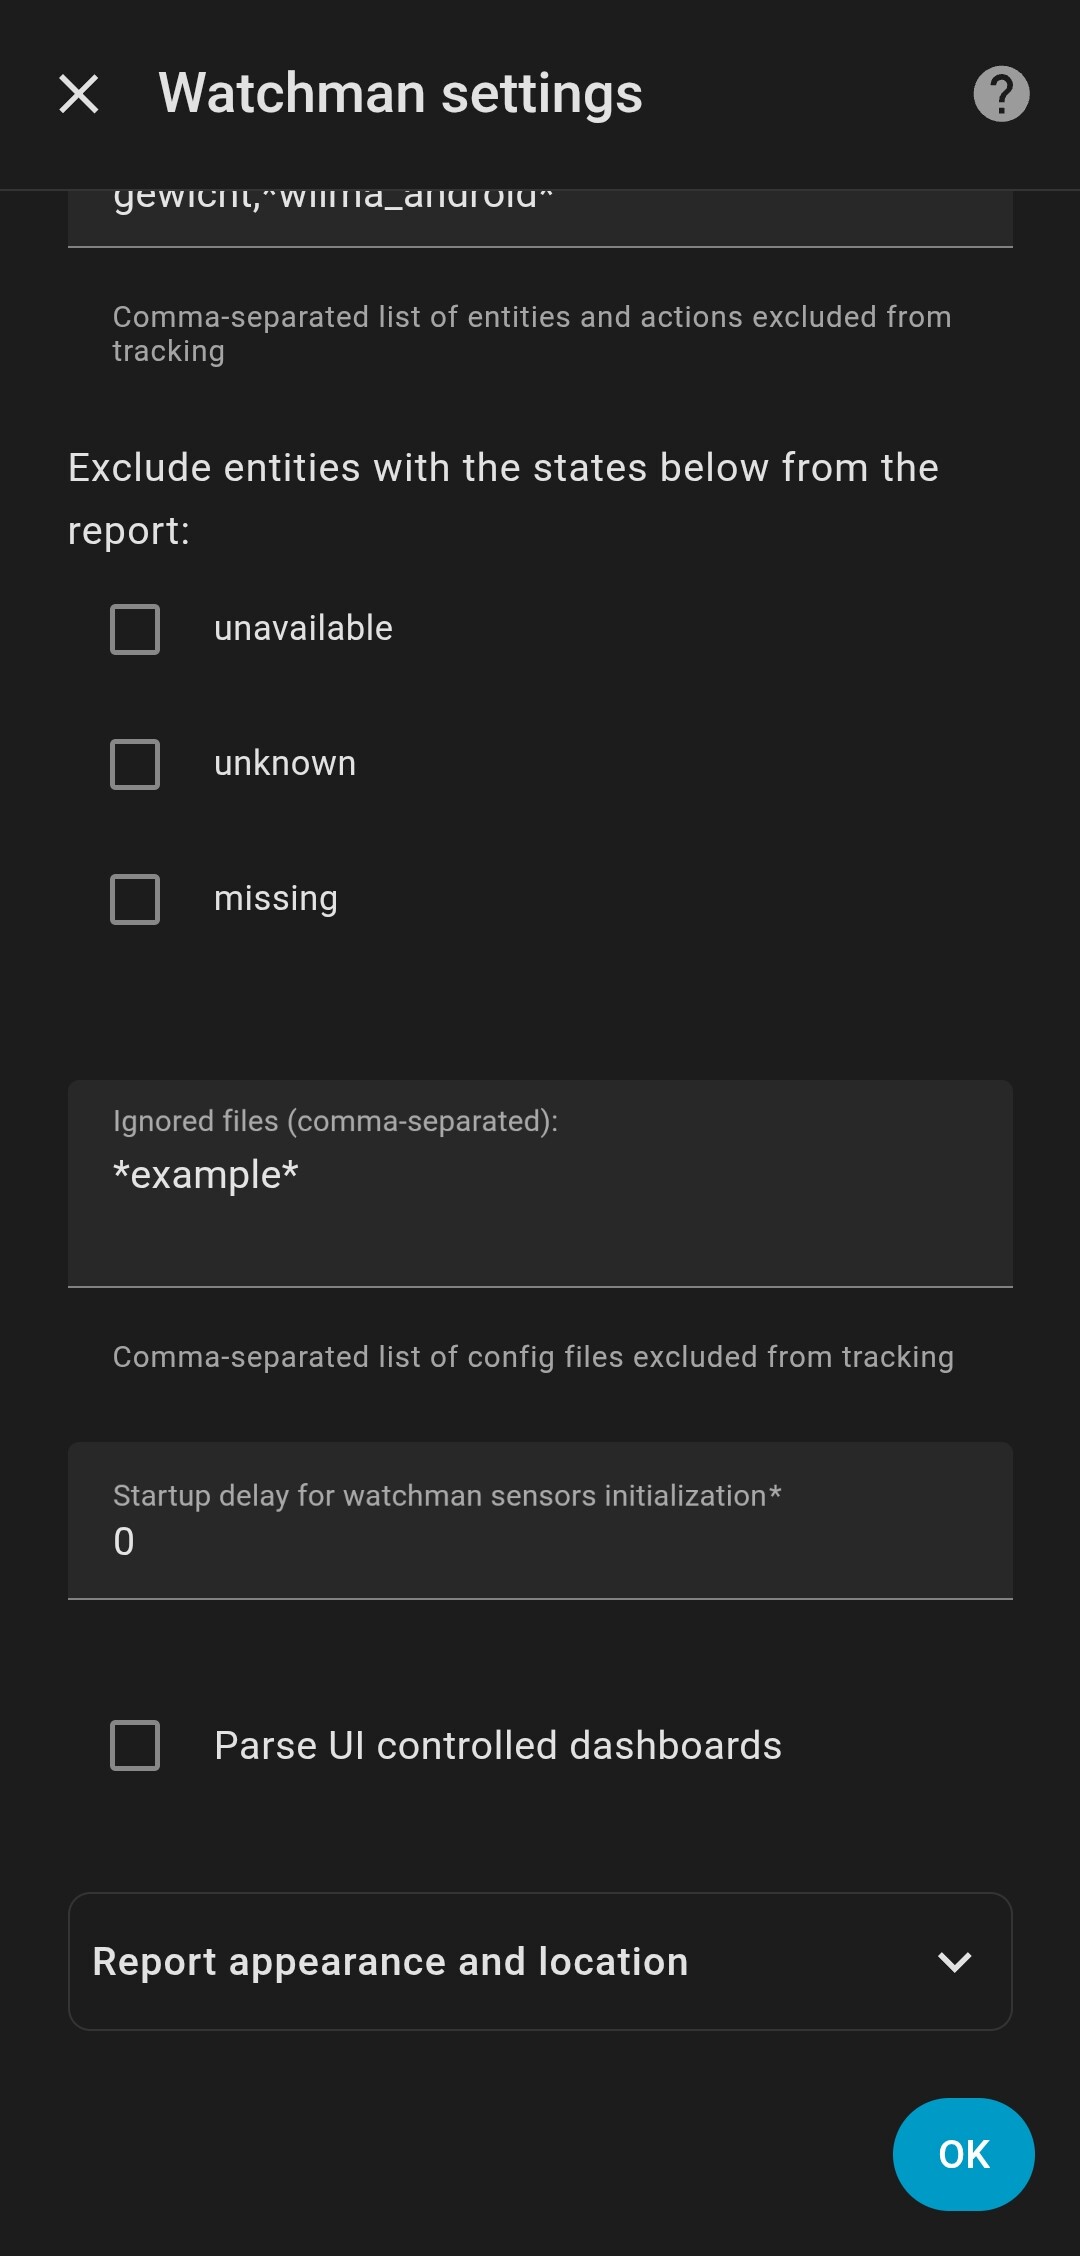
Task: Click the chevron arrow beside Report appearance
Action: [955, 1962]
